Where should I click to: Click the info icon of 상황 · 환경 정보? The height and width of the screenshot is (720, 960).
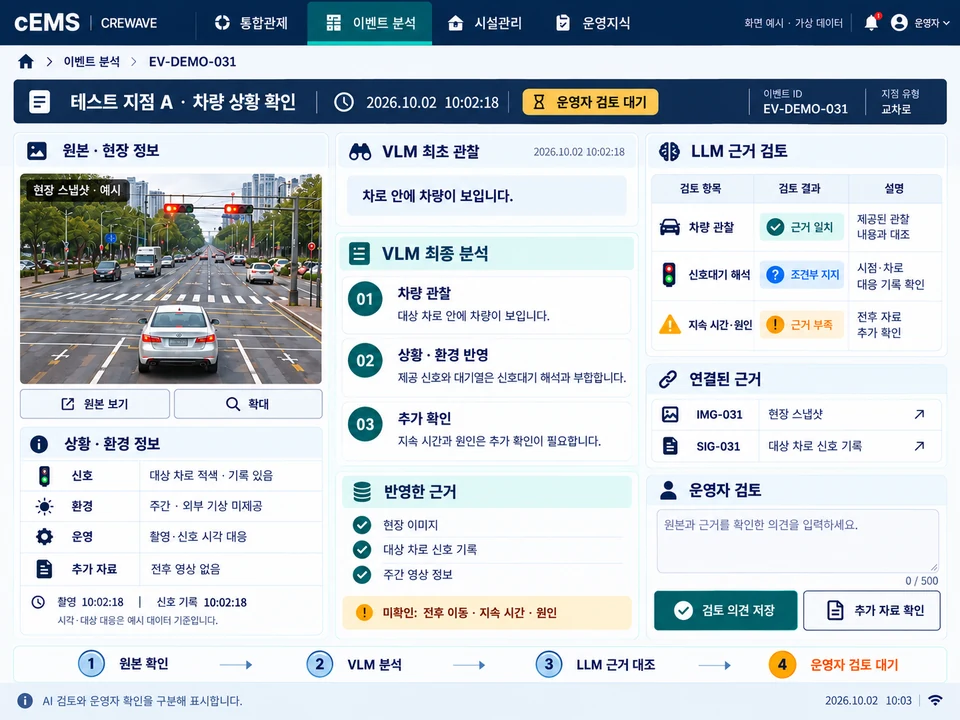click(39, 444)
